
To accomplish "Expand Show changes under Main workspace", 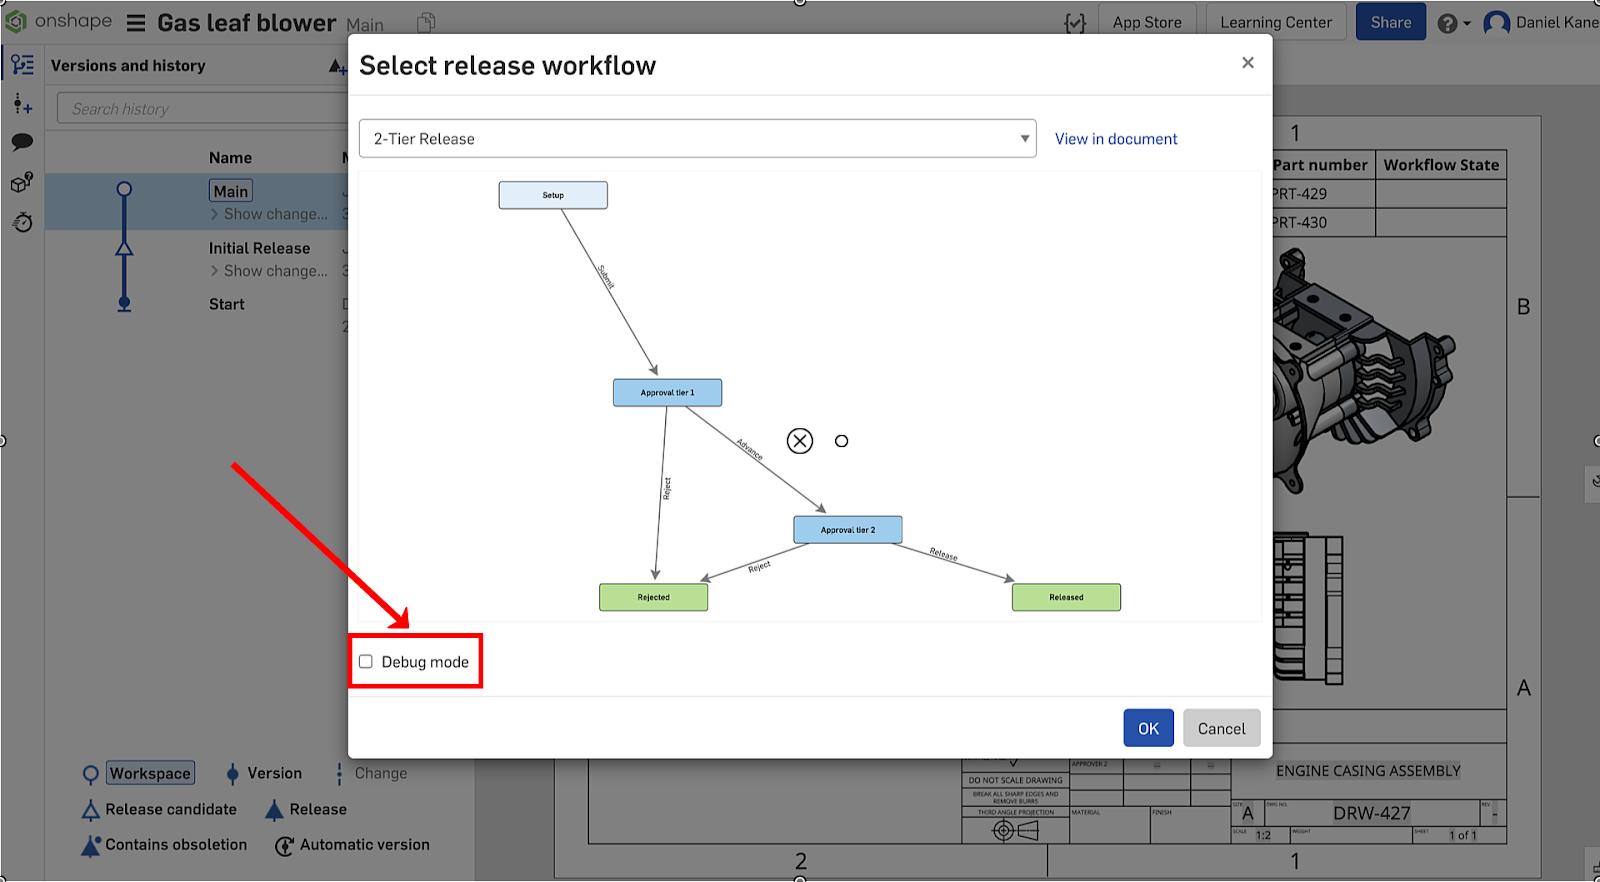I will coord(268,214).
